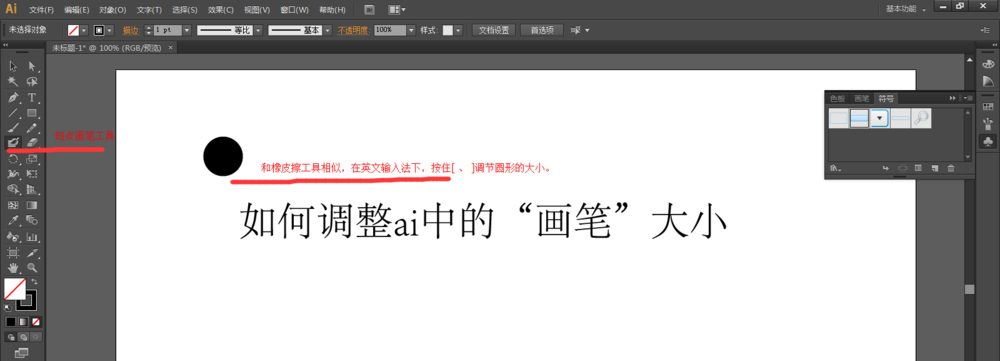Click the delete symbol trash icon

point(951,168)
